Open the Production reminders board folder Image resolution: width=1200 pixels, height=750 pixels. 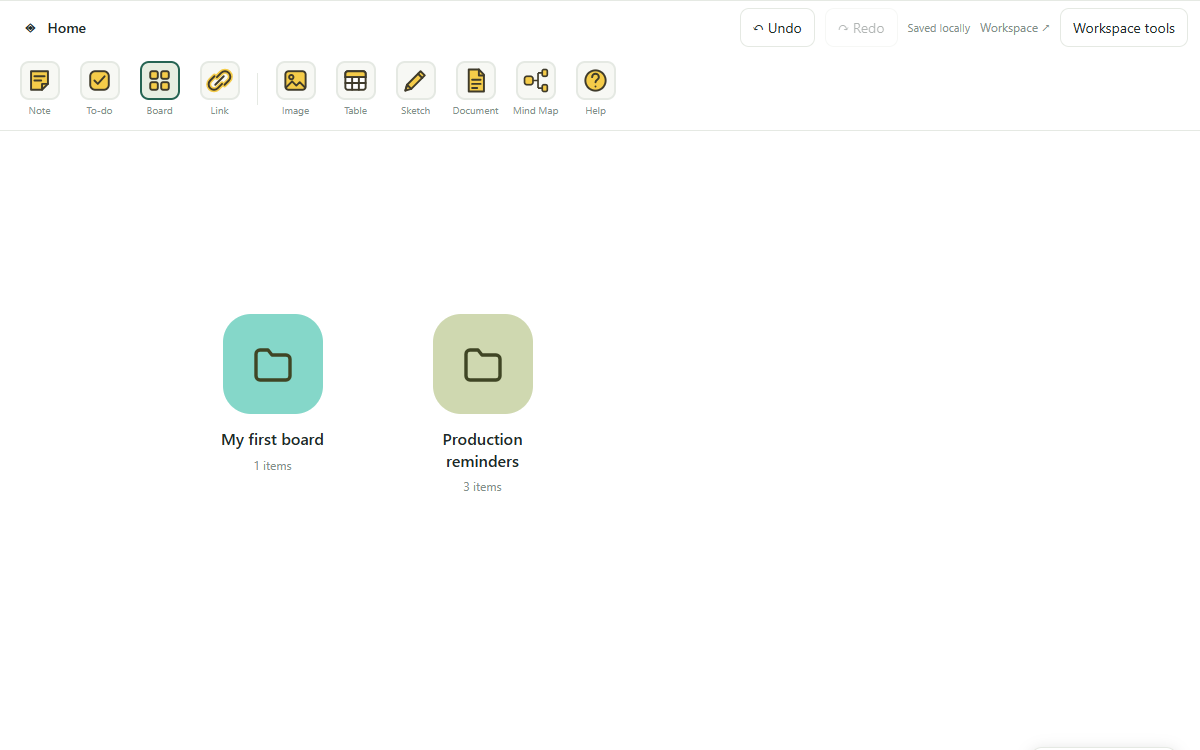coord(483,364)
